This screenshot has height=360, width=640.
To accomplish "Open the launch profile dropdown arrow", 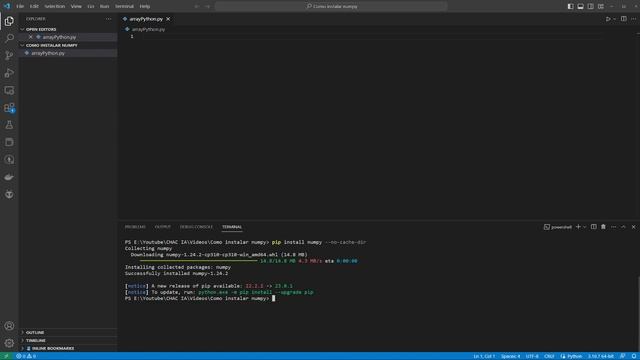I will 584,227.
